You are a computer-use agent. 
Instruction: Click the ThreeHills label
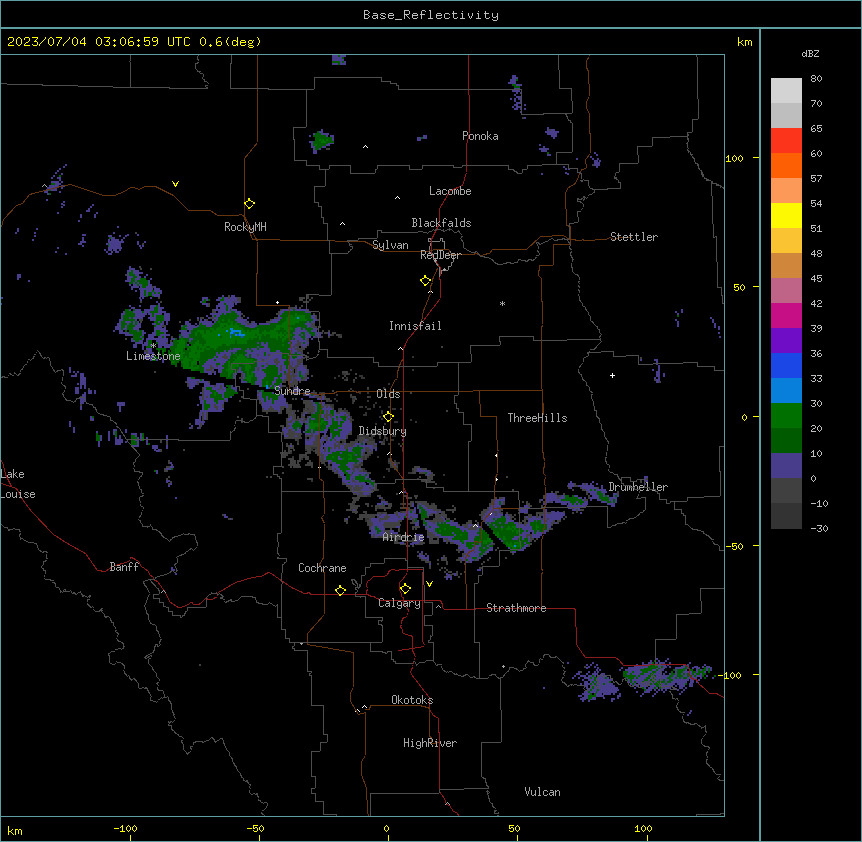pos(537,418)
